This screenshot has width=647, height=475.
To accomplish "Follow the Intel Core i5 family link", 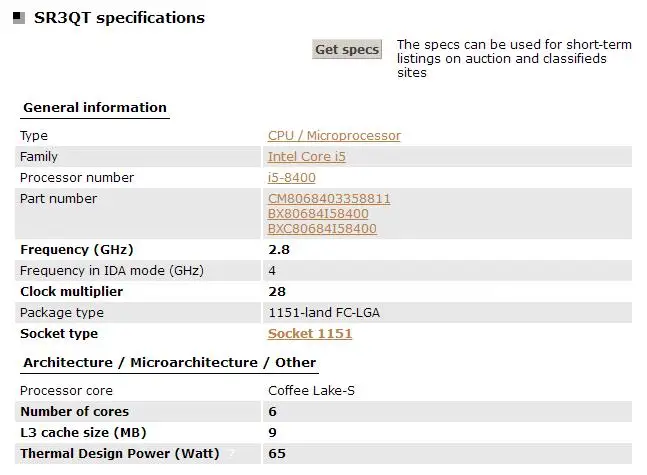I will [x=307, y=157].
